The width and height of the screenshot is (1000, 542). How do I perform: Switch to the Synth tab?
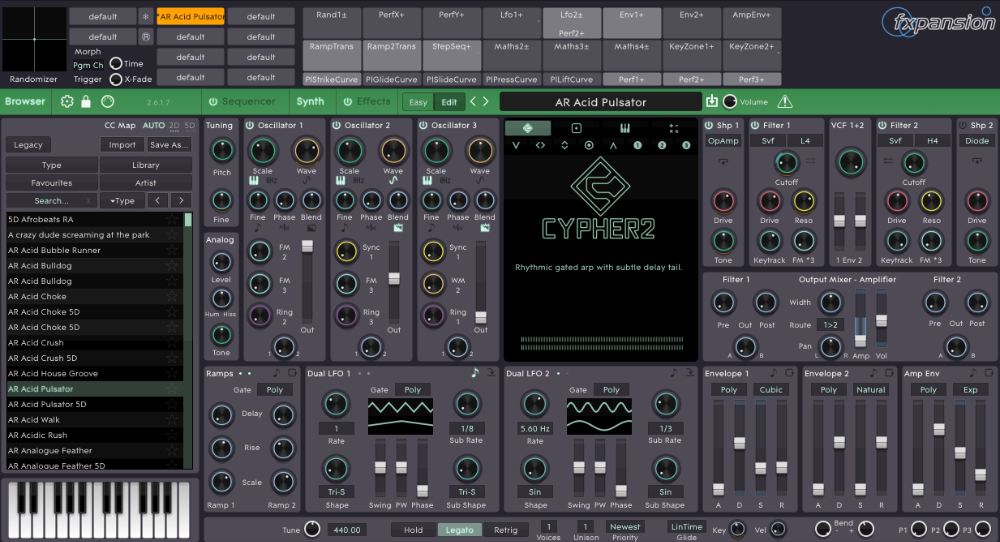[310, 102]
